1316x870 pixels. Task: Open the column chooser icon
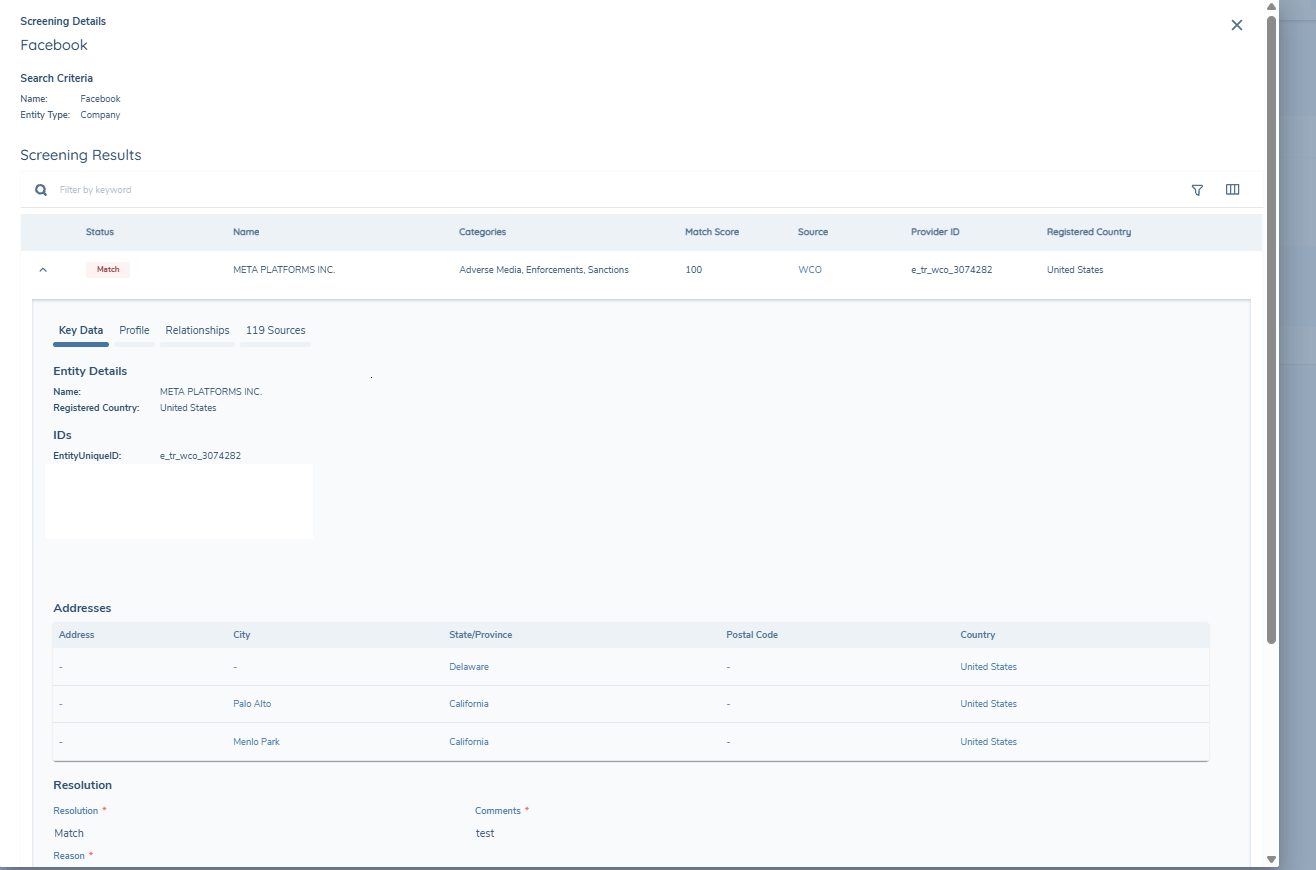1232,190
